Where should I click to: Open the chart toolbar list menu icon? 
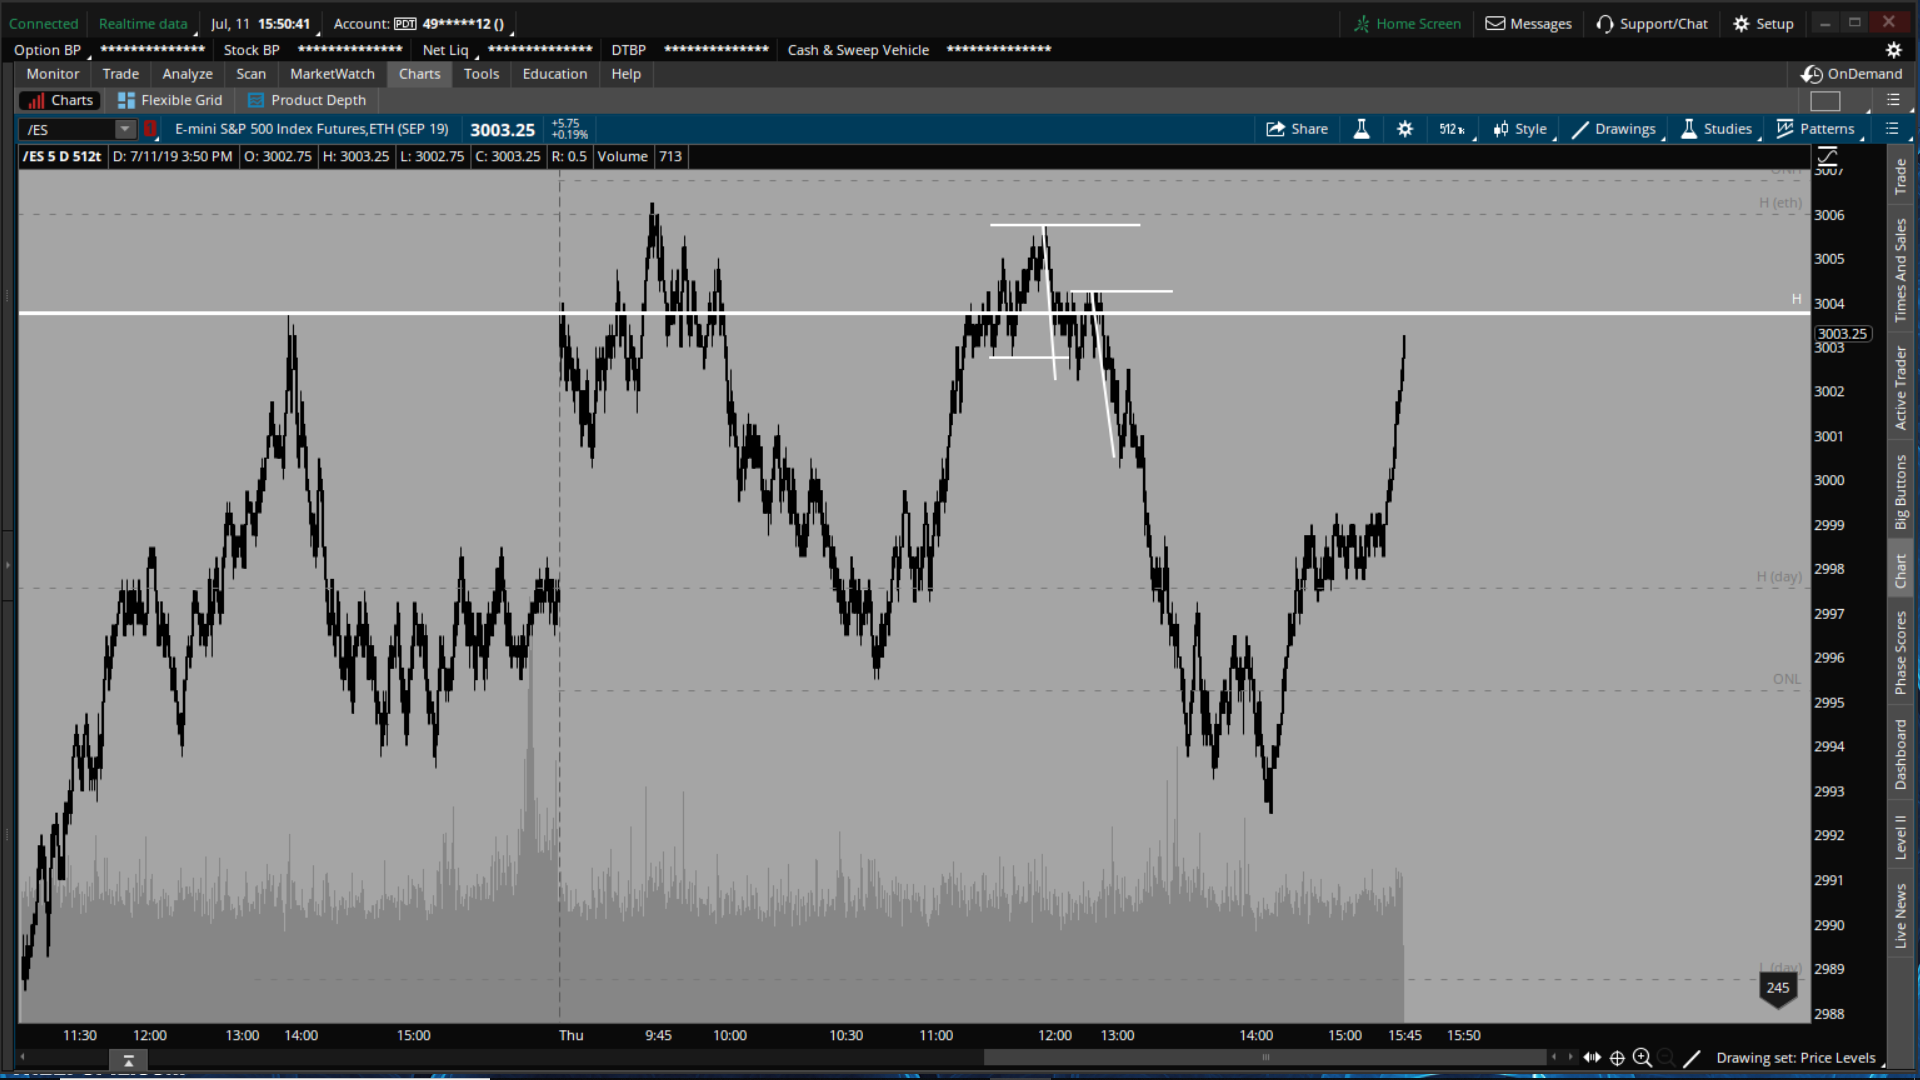coord(1891,129)
